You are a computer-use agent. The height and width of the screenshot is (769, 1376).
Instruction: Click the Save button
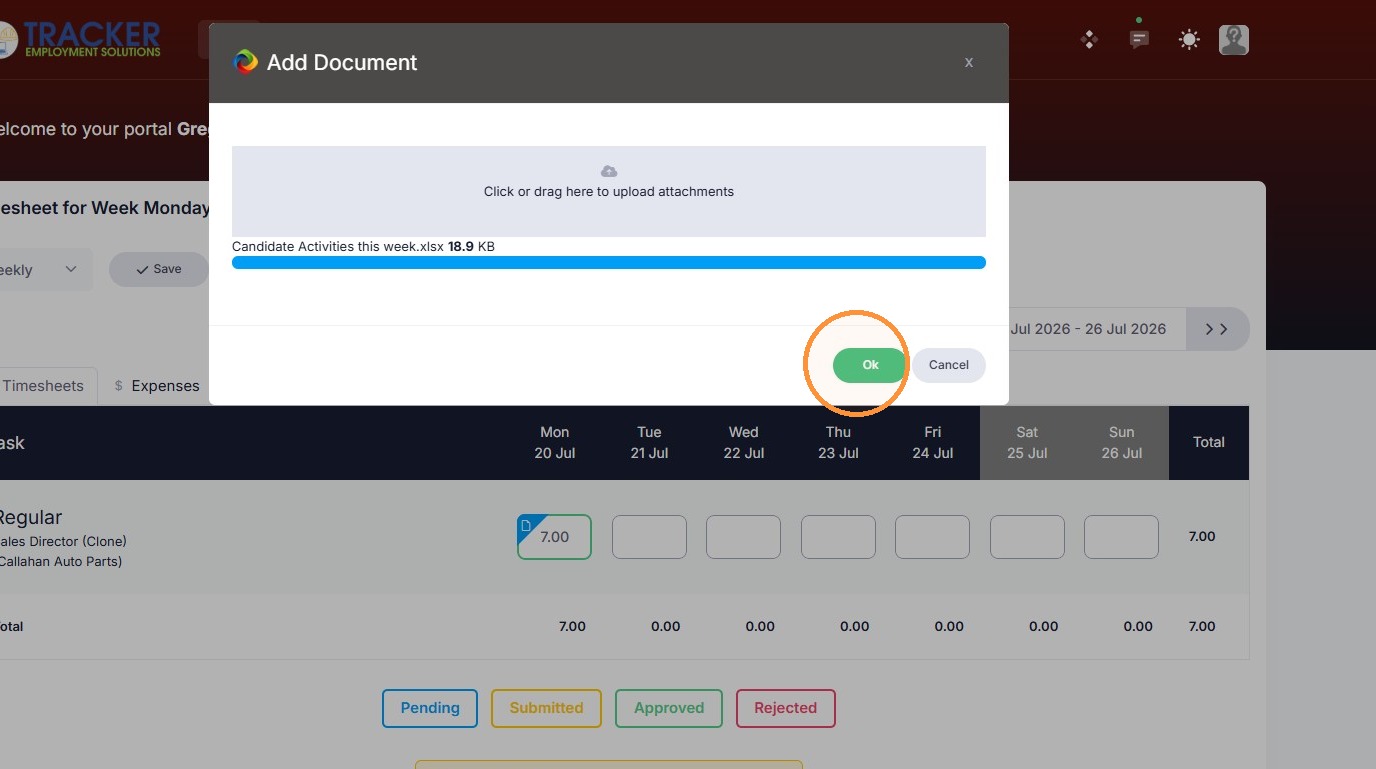point(159,269)
